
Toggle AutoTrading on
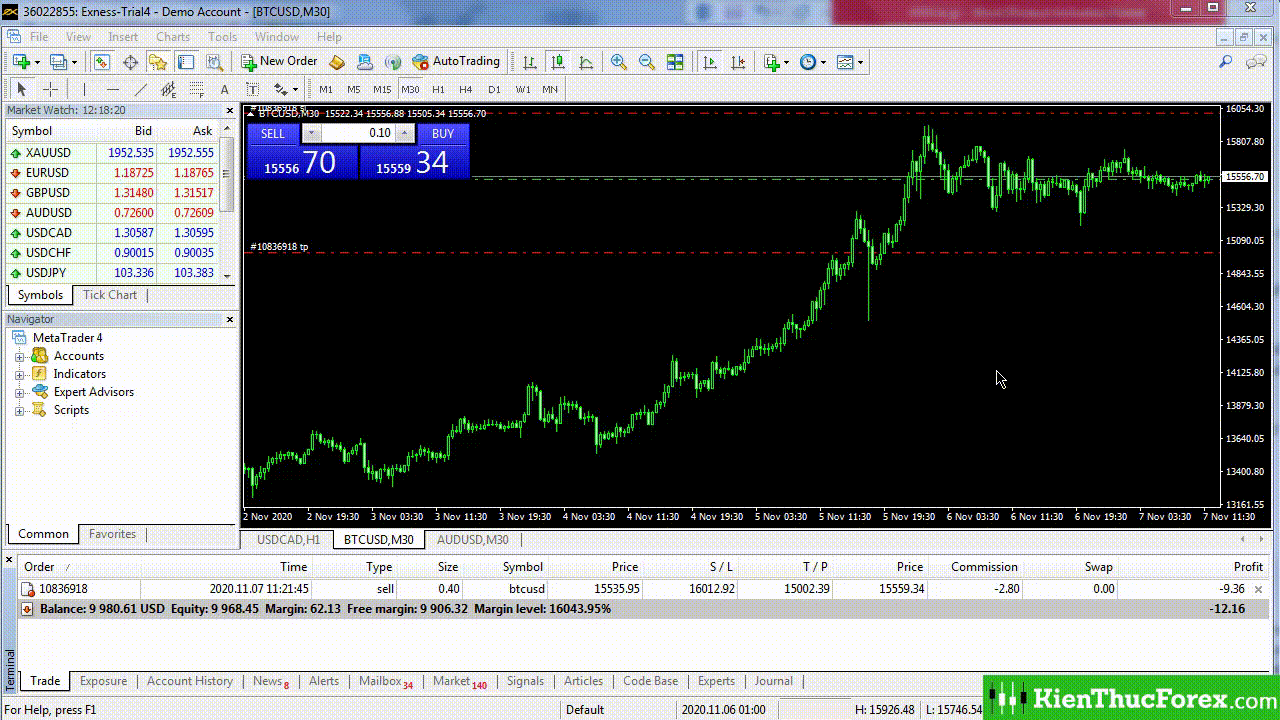pos(456,62)
